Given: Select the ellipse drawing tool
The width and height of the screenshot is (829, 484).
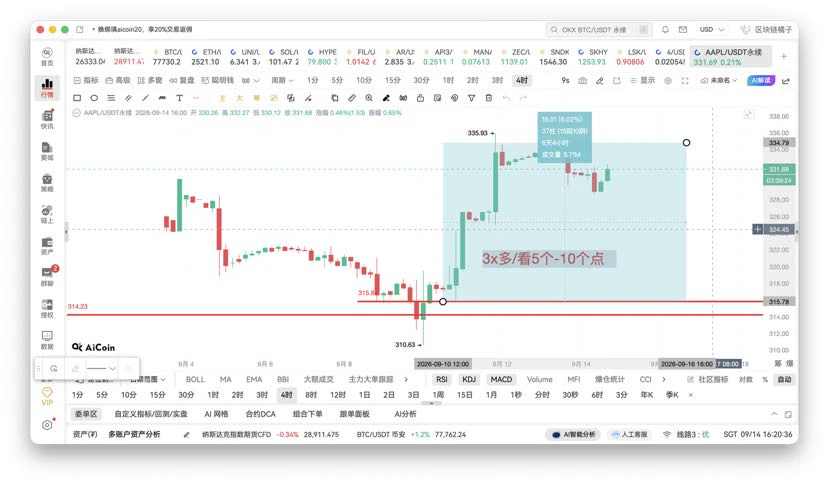Looking at the screenshot, I should [94, 98].
